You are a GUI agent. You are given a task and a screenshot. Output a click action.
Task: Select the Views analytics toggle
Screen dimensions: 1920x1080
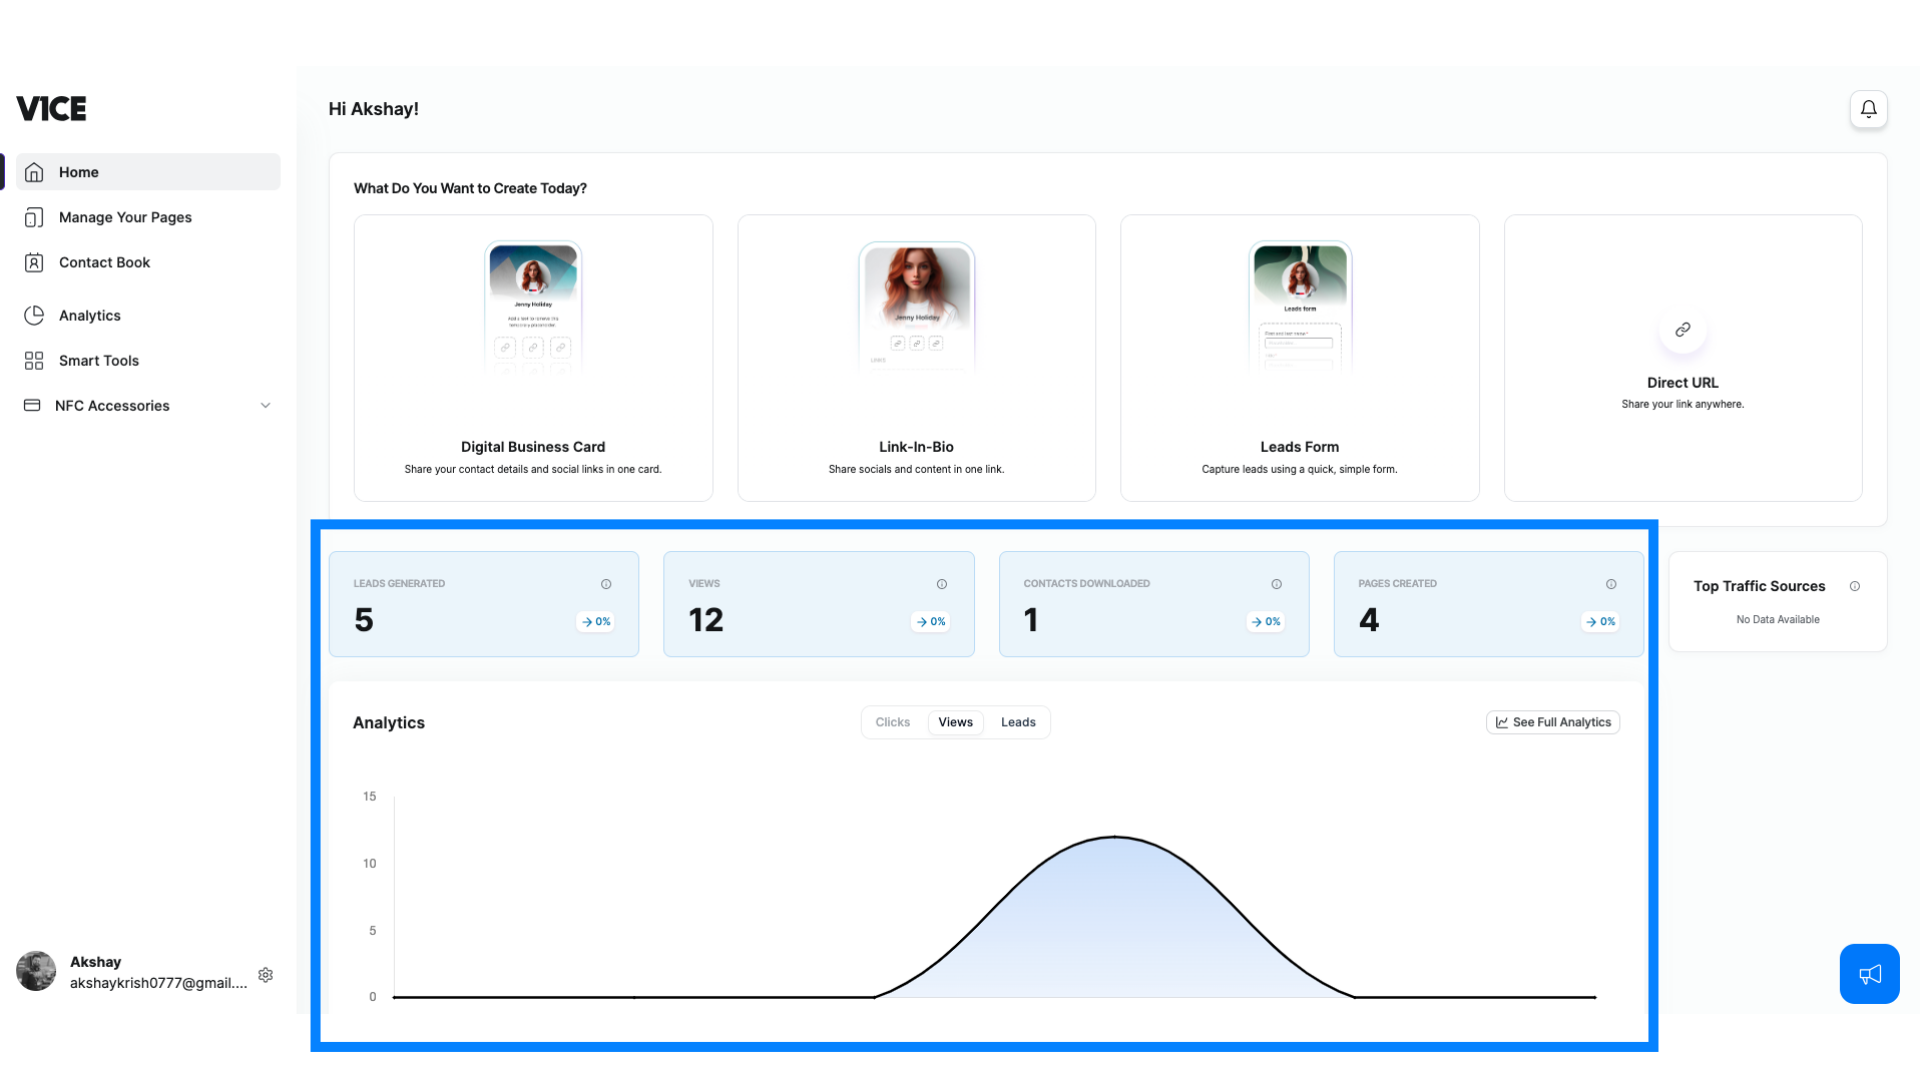coord(955,721)
